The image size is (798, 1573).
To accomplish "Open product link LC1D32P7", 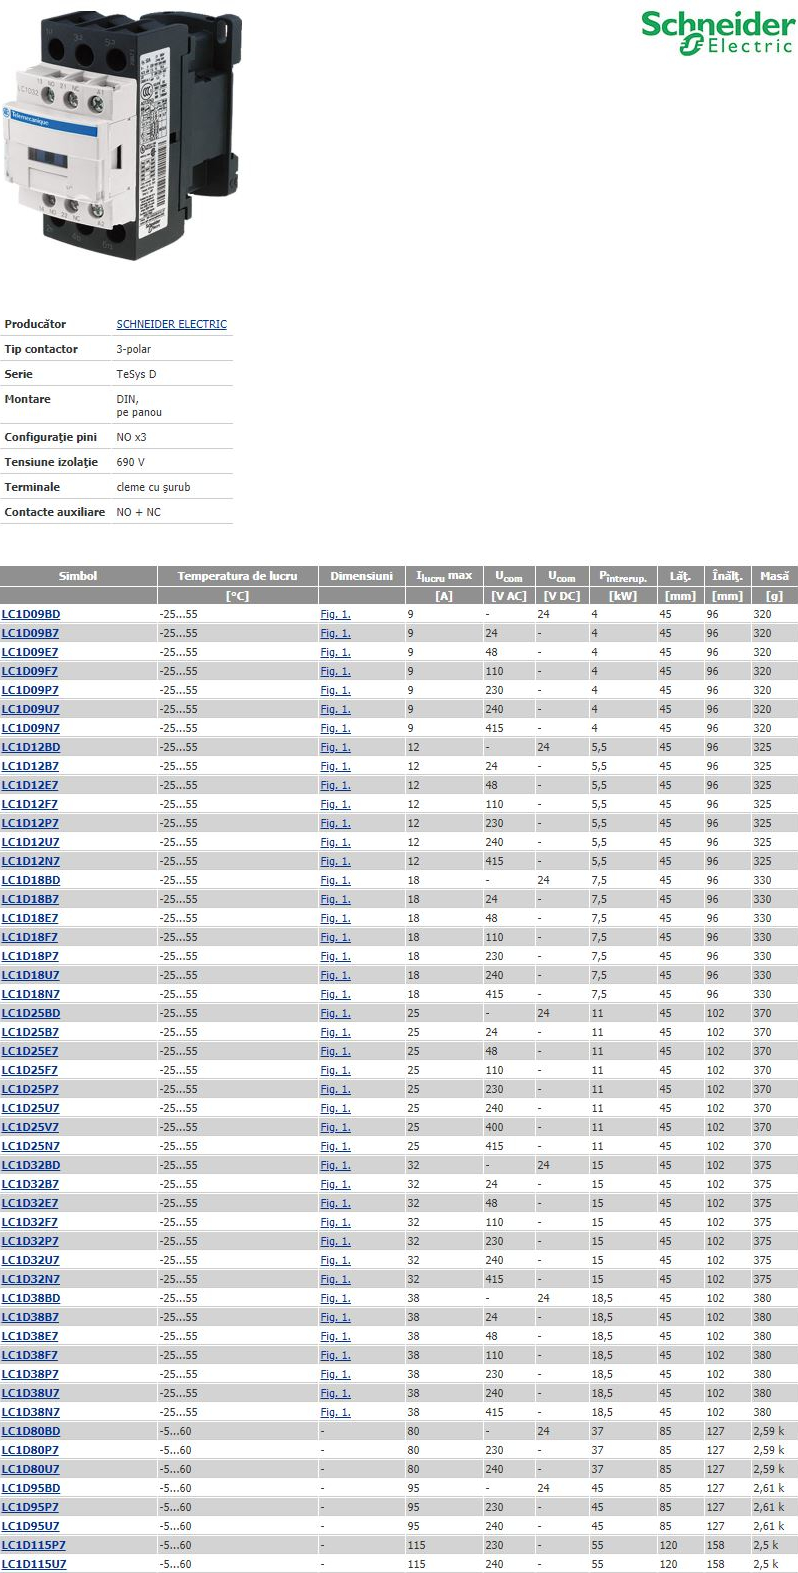I will [x=30, y=1241].
